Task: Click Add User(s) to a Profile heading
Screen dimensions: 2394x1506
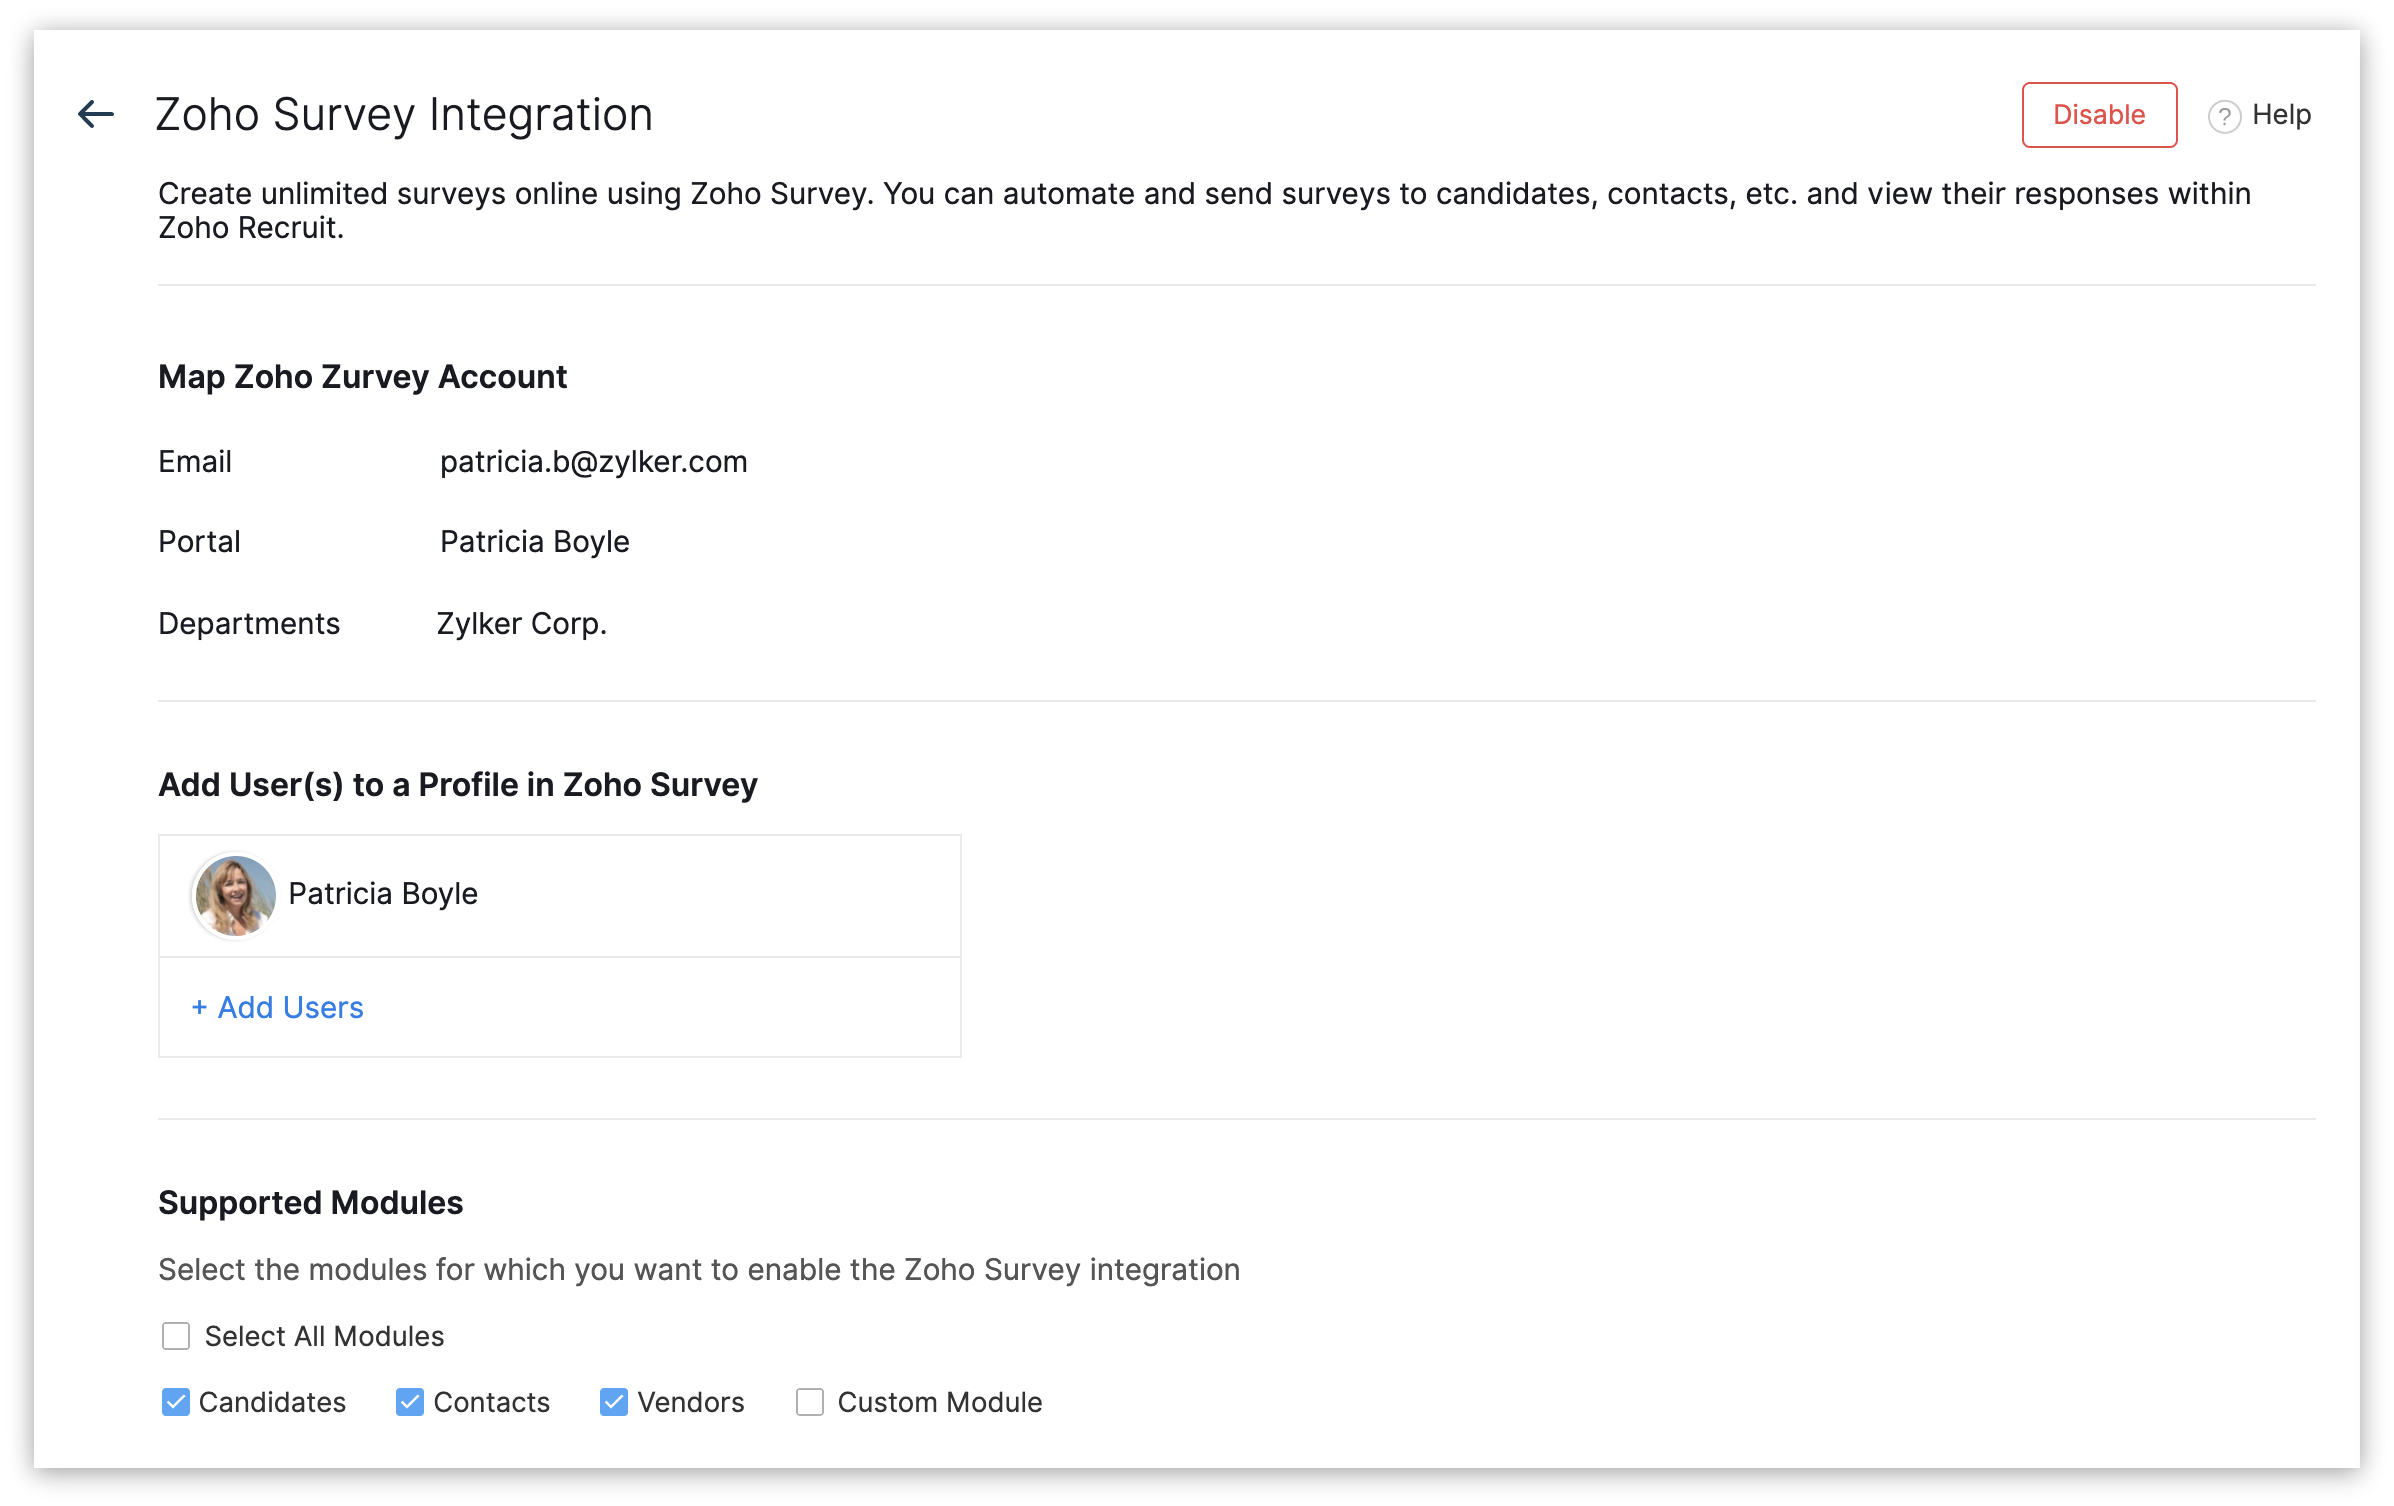Action: coord(457,785)
